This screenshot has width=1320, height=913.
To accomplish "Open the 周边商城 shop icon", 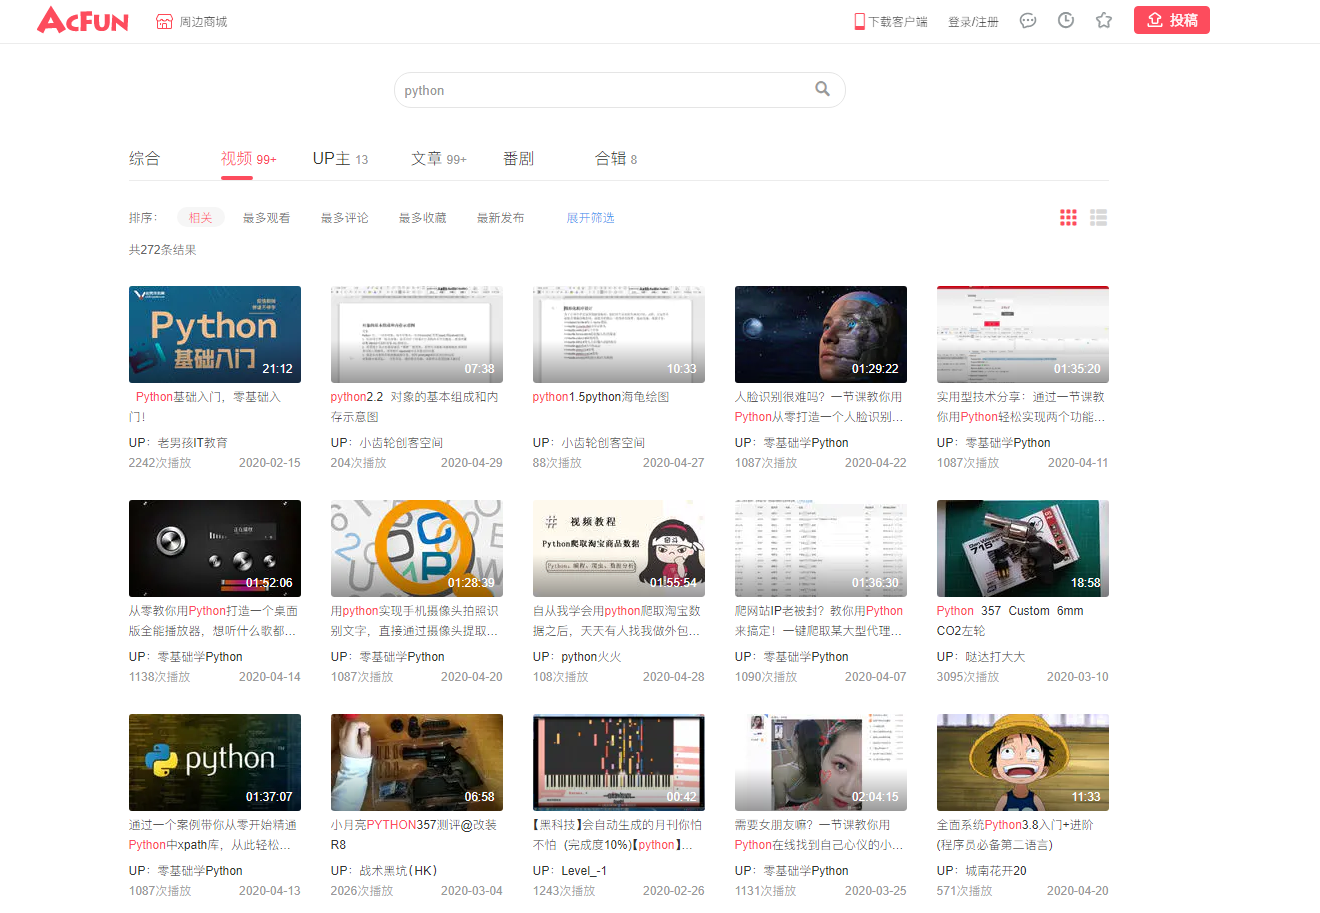I will (x=165, y=21).
